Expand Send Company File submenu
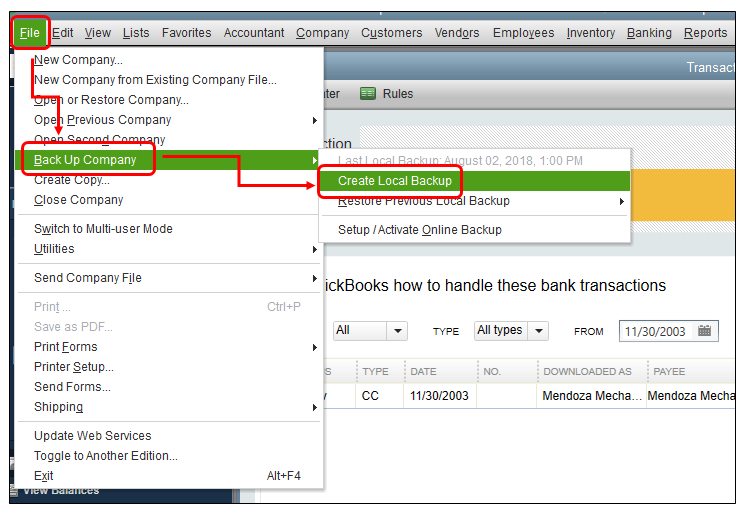The width and height of the screenshot is (747, 517). (169, 278)
